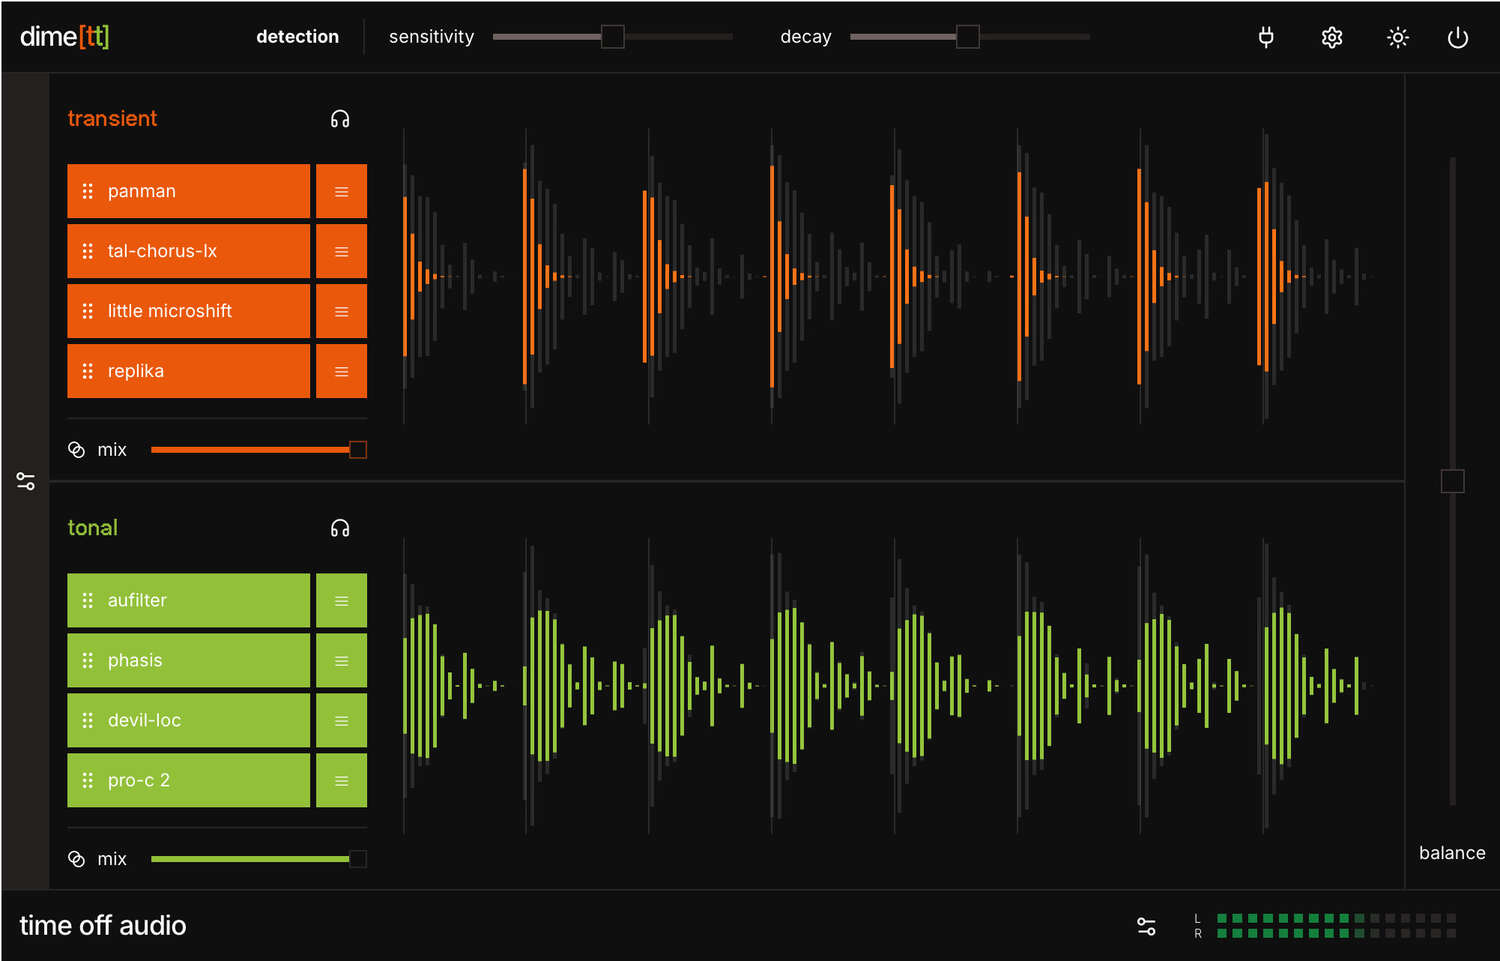This screenshot has width=1500, height=961.
Task: Select the detection tab
Action: click(x=297, y=37)
